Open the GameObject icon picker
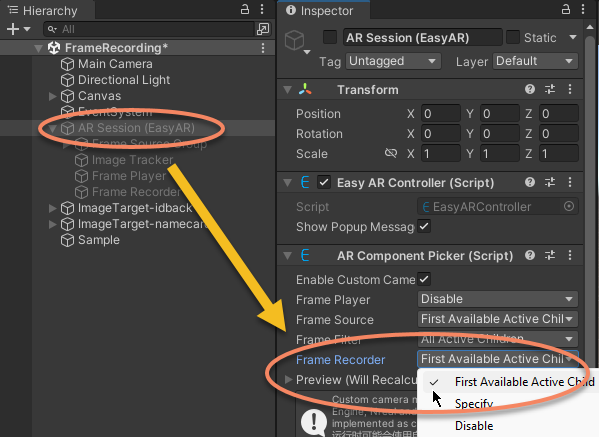The height and width of the screenshot is (437, 599). pyautogui.click(x=298, y=41)
